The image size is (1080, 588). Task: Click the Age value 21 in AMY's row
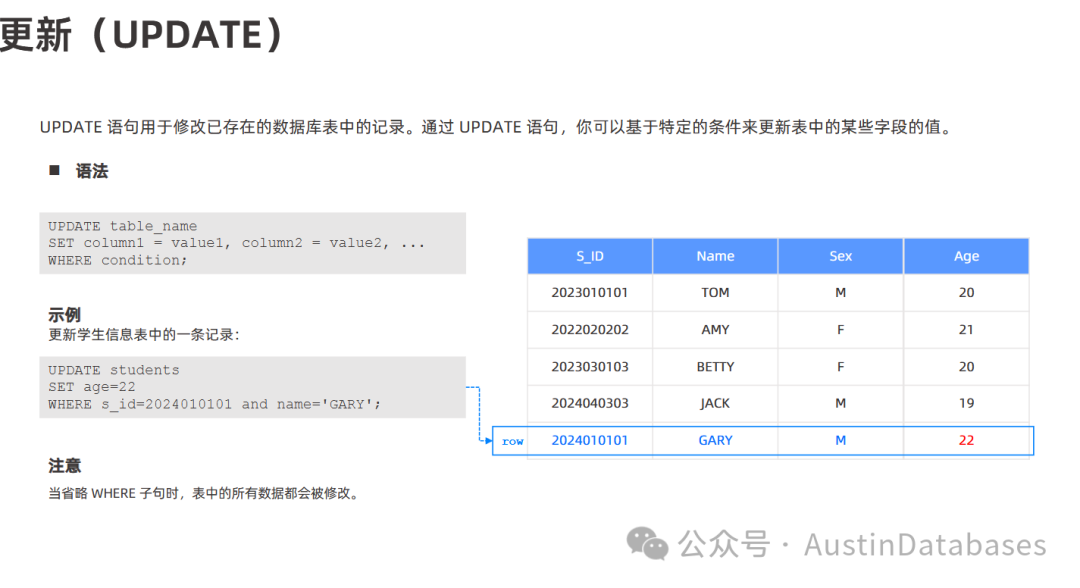[x=966, y=330]
